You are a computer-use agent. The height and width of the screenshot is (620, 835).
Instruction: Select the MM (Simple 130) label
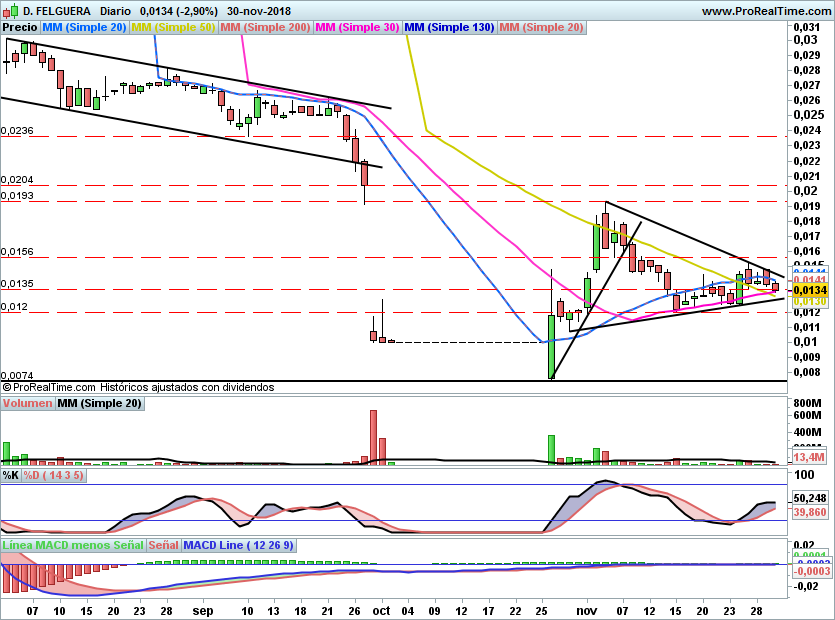pyautogui.click(x=449, y=27)
